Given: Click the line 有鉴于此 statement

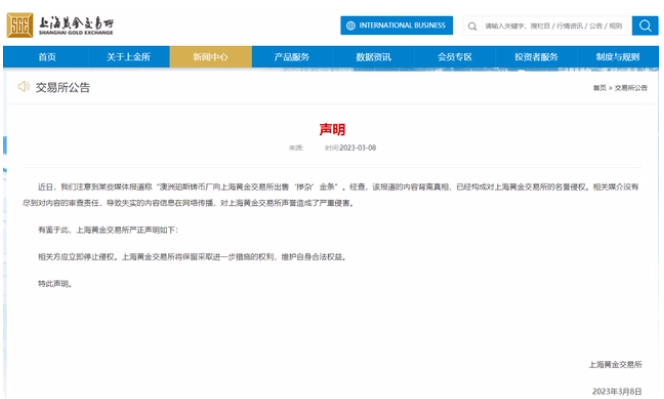Looking at the screenshot, I should point(108,230).
